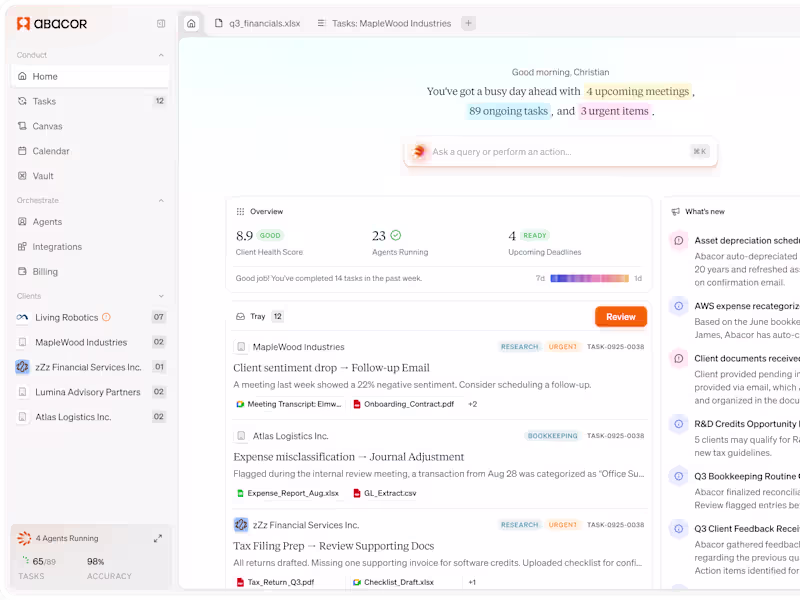The image size is (800, 600).
Task: Open Q3 Bookkeeping Routine update
Action: [x=747, y=477]
